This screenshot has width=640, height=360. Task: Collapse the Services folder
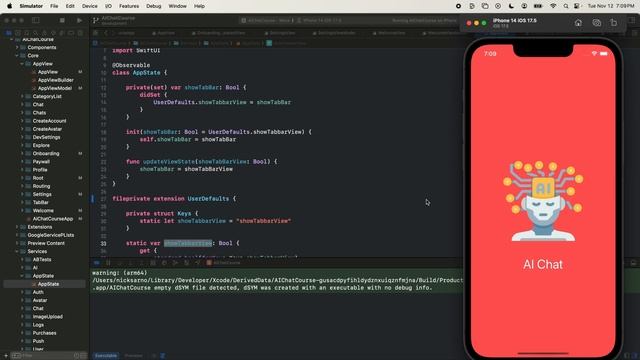(17, 251)
